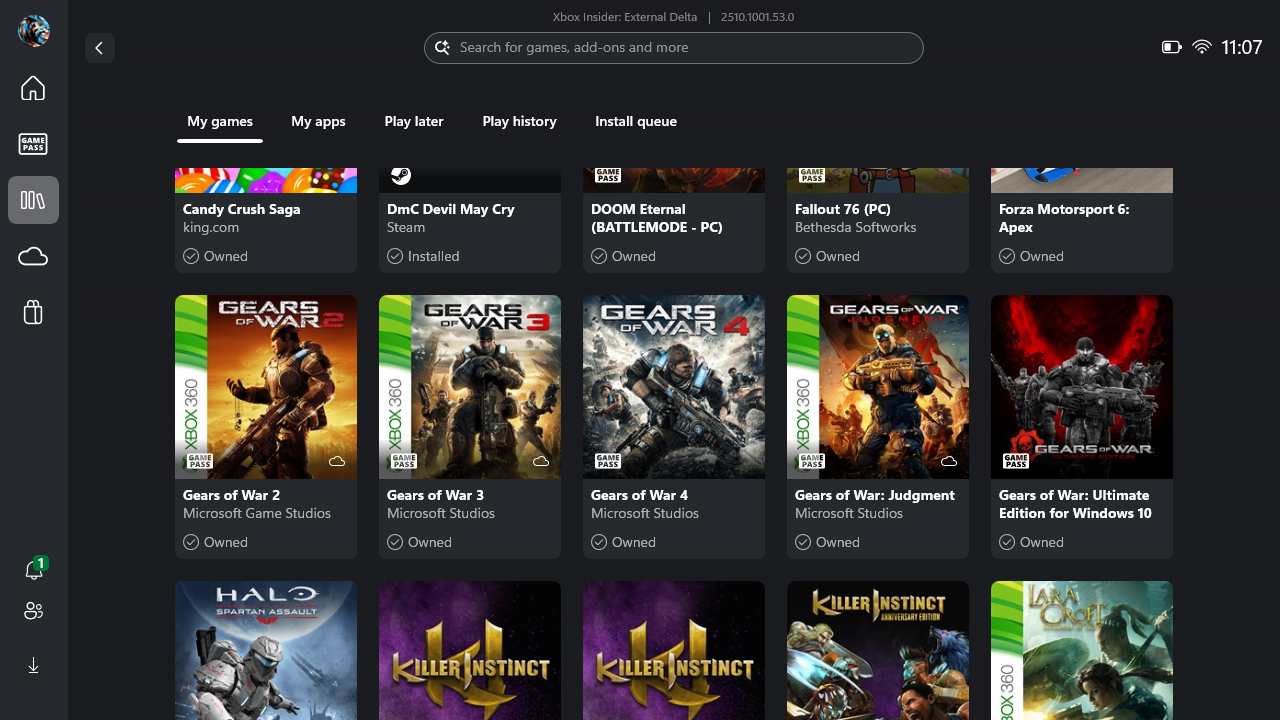
Task: Open Game Pass from the sidebar
Action: [33, 144]
